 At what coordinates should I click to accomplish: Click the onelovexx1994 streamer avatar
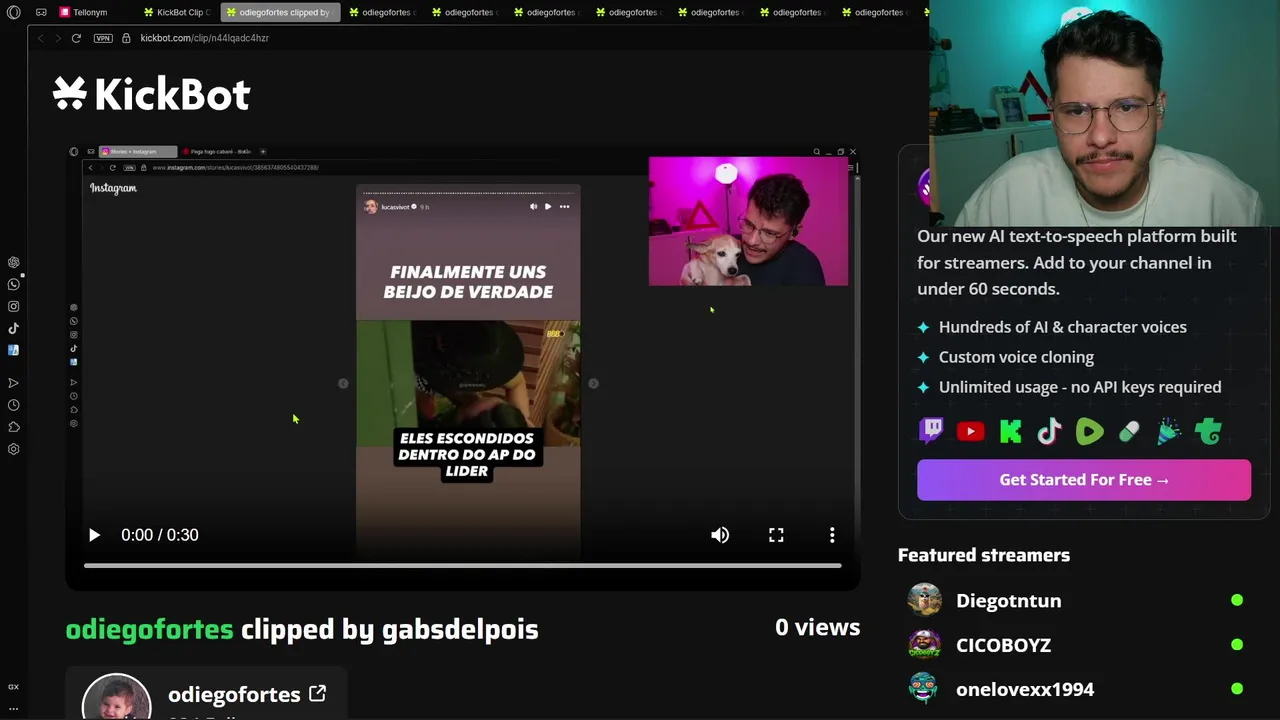tap(924, 688)
